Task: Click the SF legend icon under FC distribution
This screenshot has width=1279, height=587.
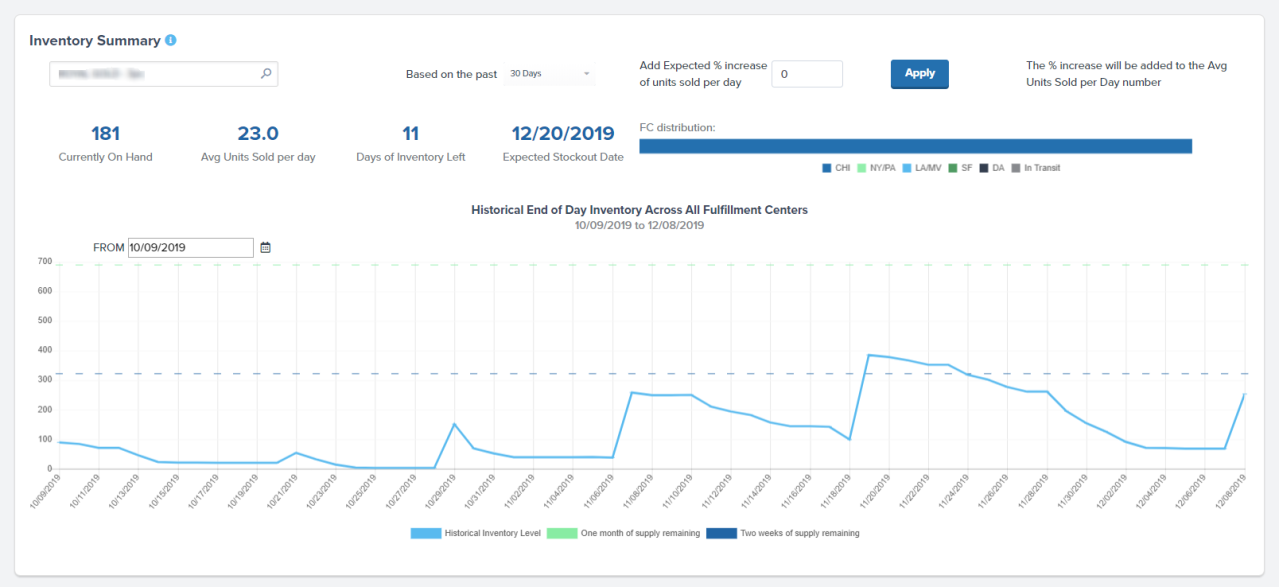Action: [953, 168]
